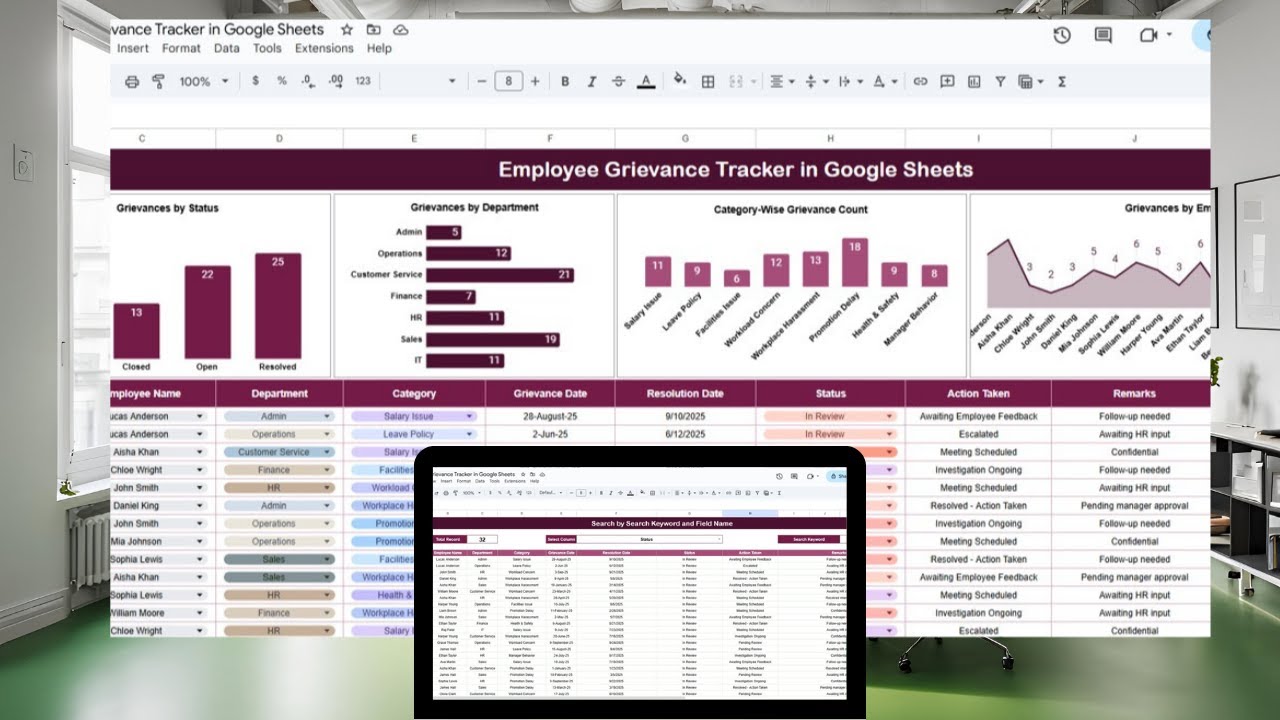Screen dimensions: 1280x720
Task: Check the cloud document status icon
Action: (x=401, y=30)
